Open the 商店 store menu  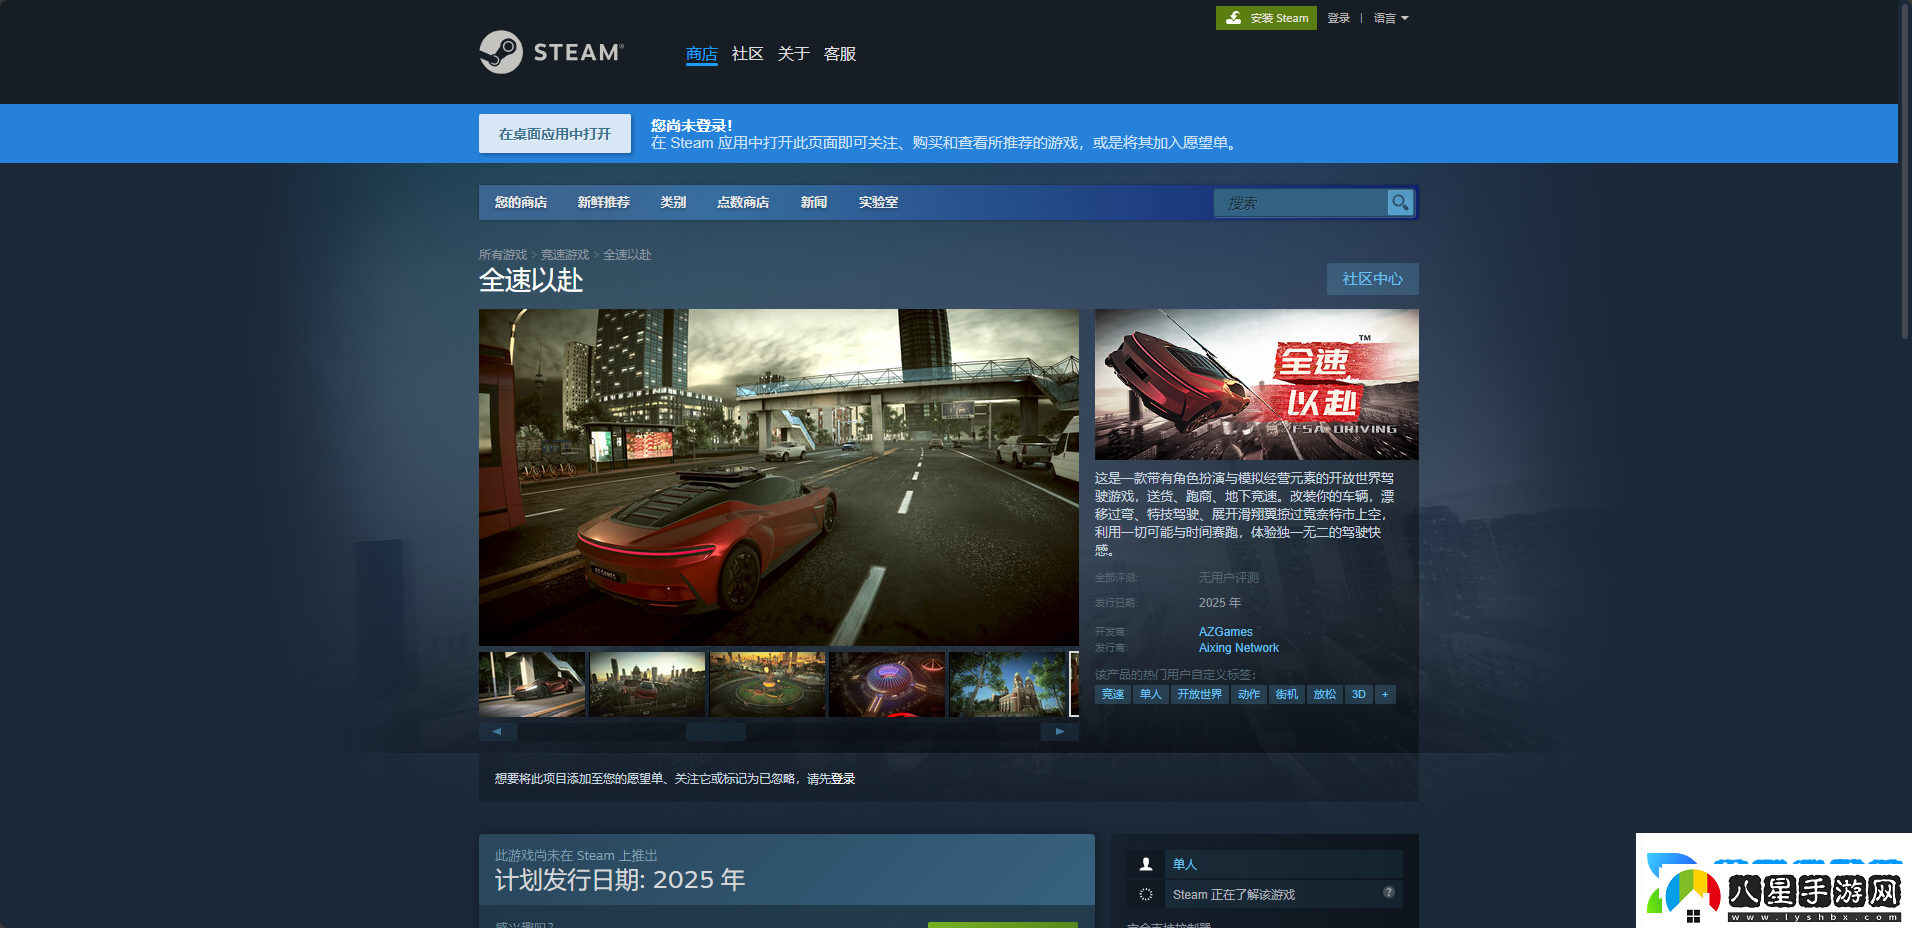pyautogui.click(x=702, y=54)
